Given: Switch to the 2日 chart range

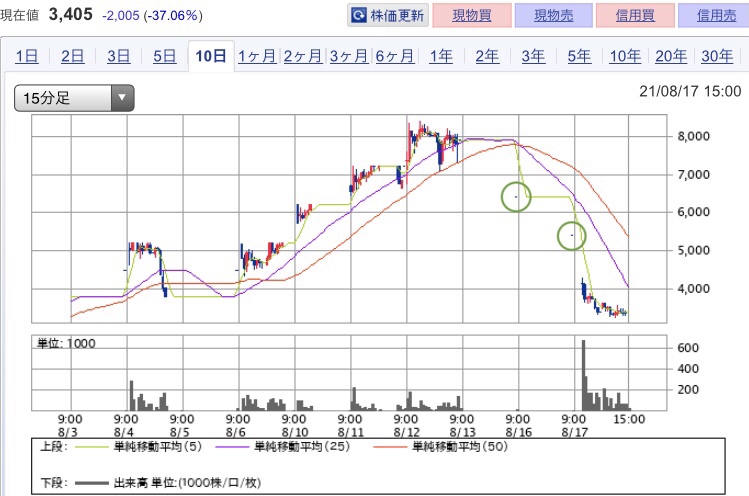Looking at the screenshot, I should tap(73, 56).
